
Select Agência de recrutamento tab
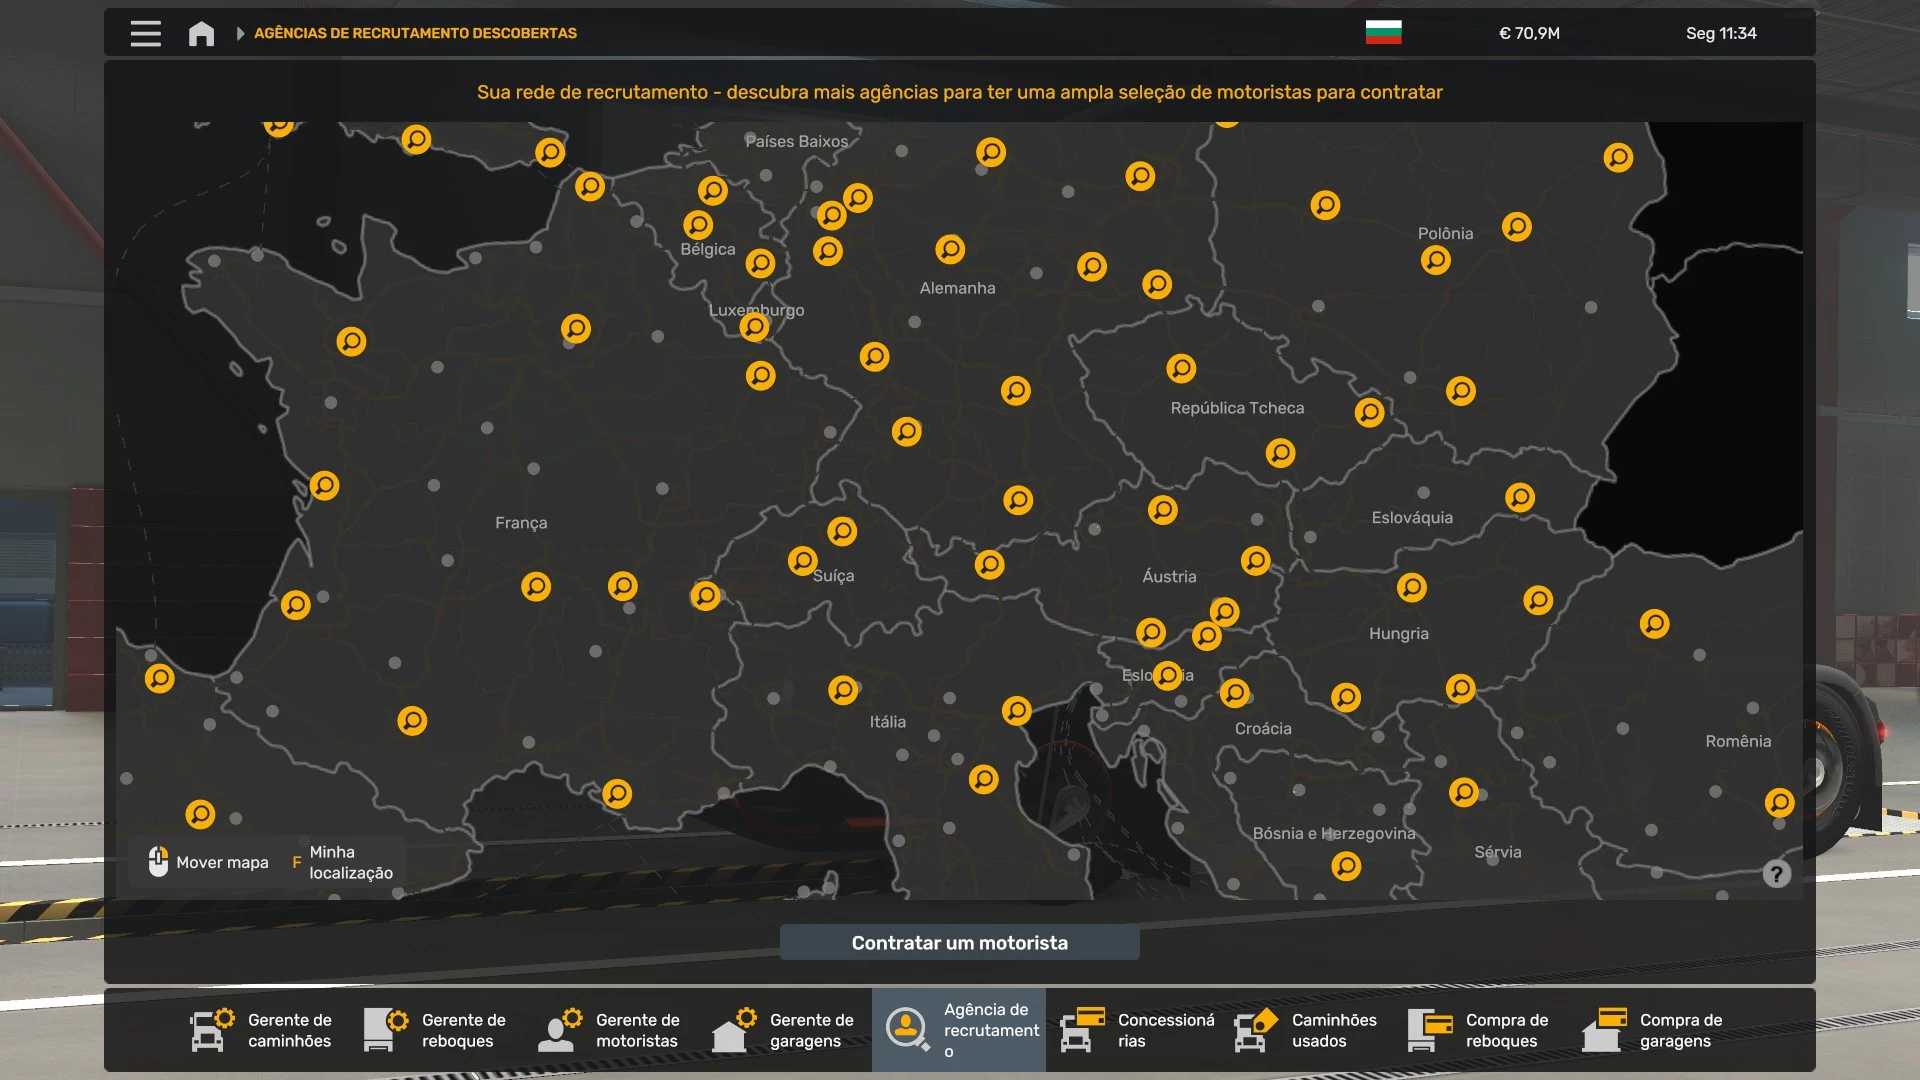point(959,1030)
